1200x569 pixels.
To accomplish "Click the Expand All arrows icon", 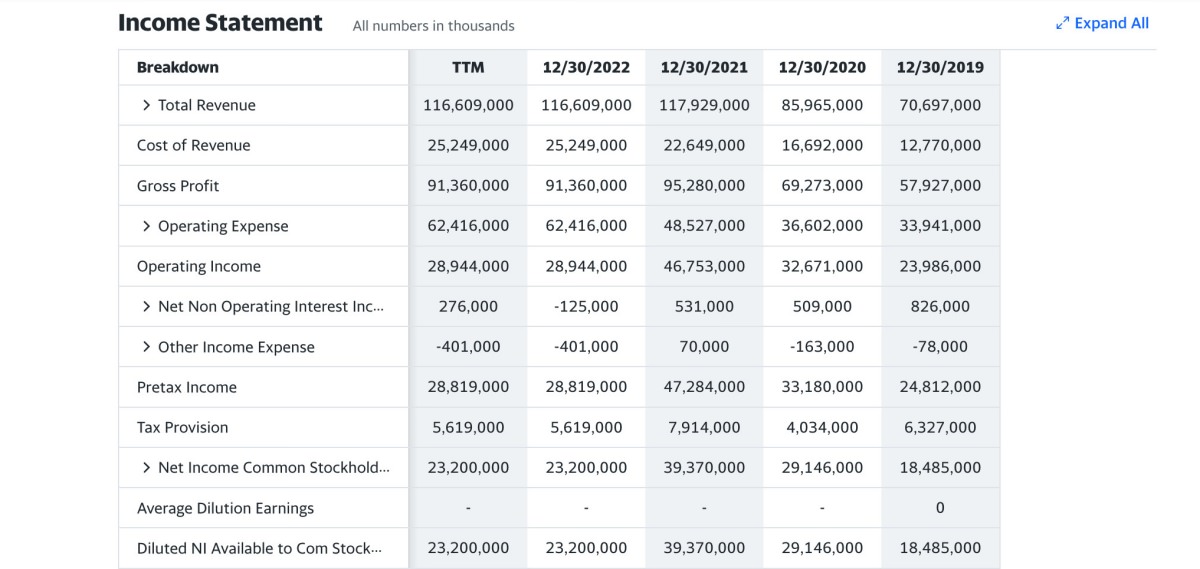I will [1063, 23].
